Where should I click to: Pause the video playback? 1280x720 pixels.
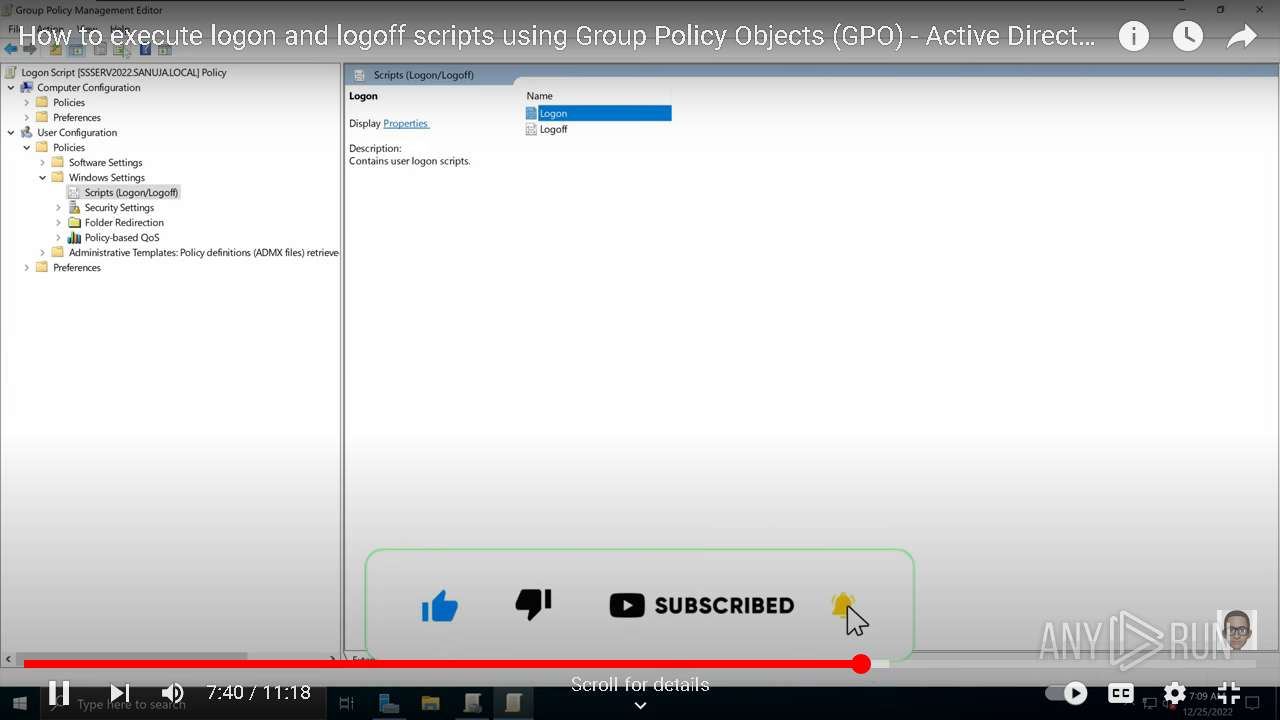[59, 692]
